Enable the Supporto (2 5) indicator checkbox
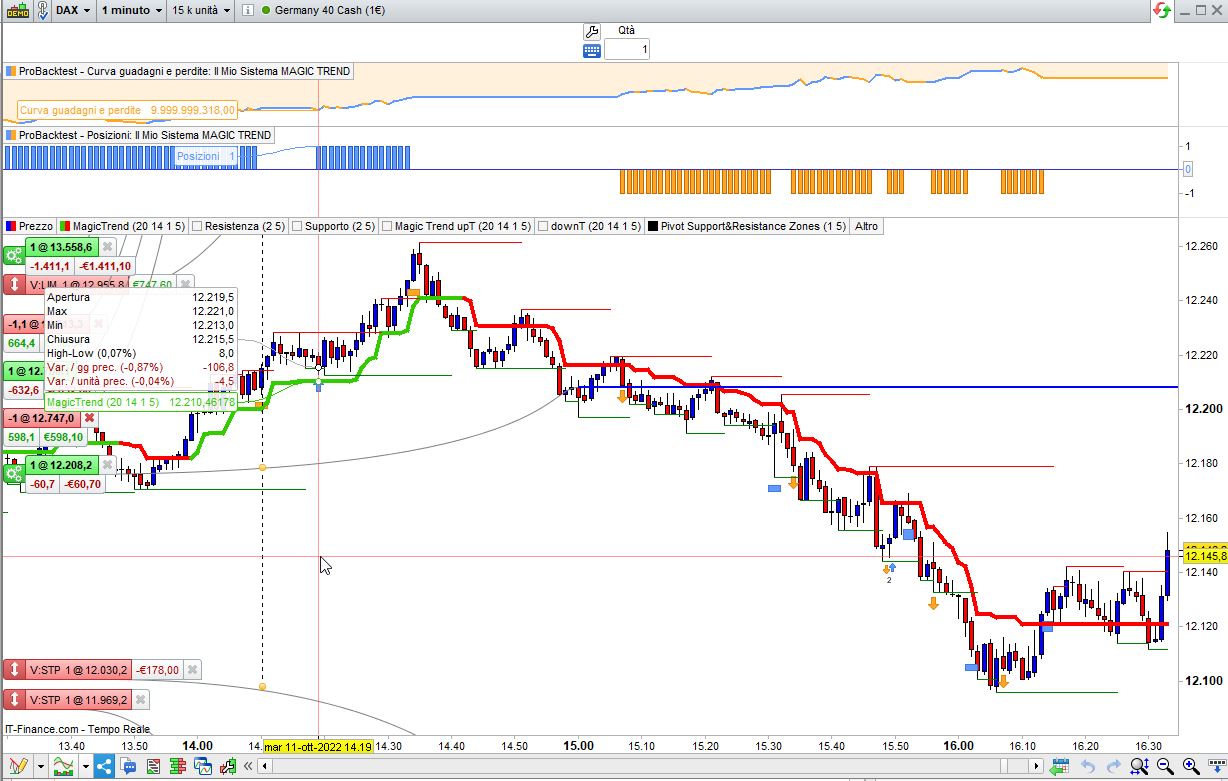 296,226
